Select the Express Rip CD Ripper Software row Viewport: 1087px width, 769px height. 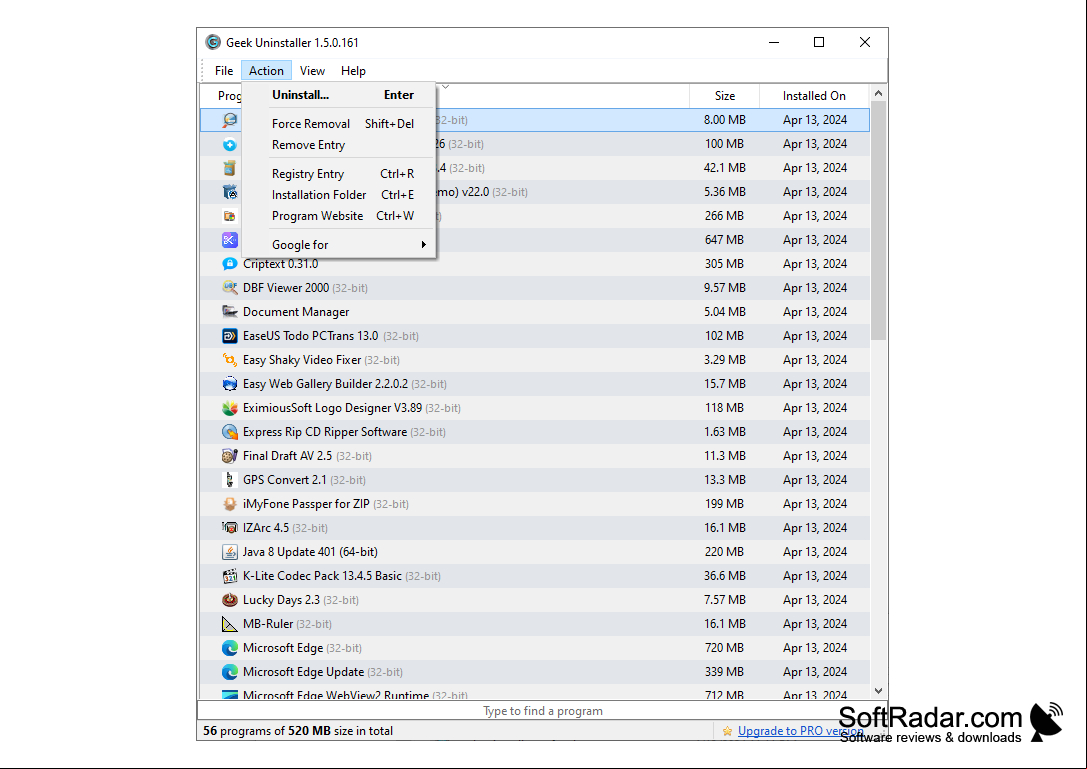coord(534,431)
